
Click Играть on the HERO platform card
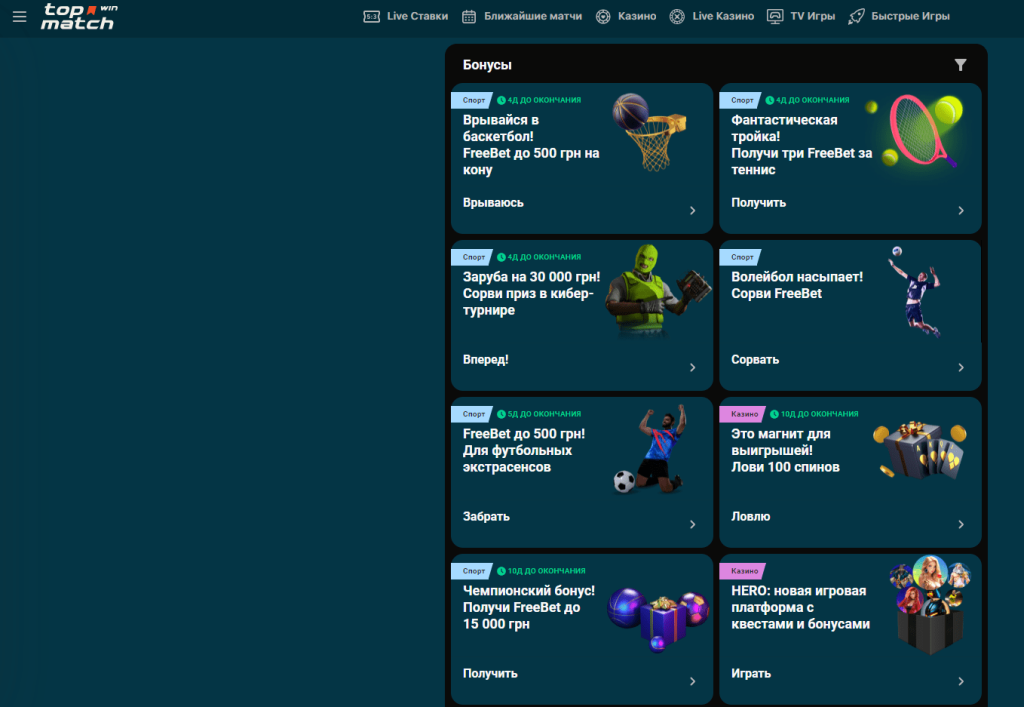[751, 674]
